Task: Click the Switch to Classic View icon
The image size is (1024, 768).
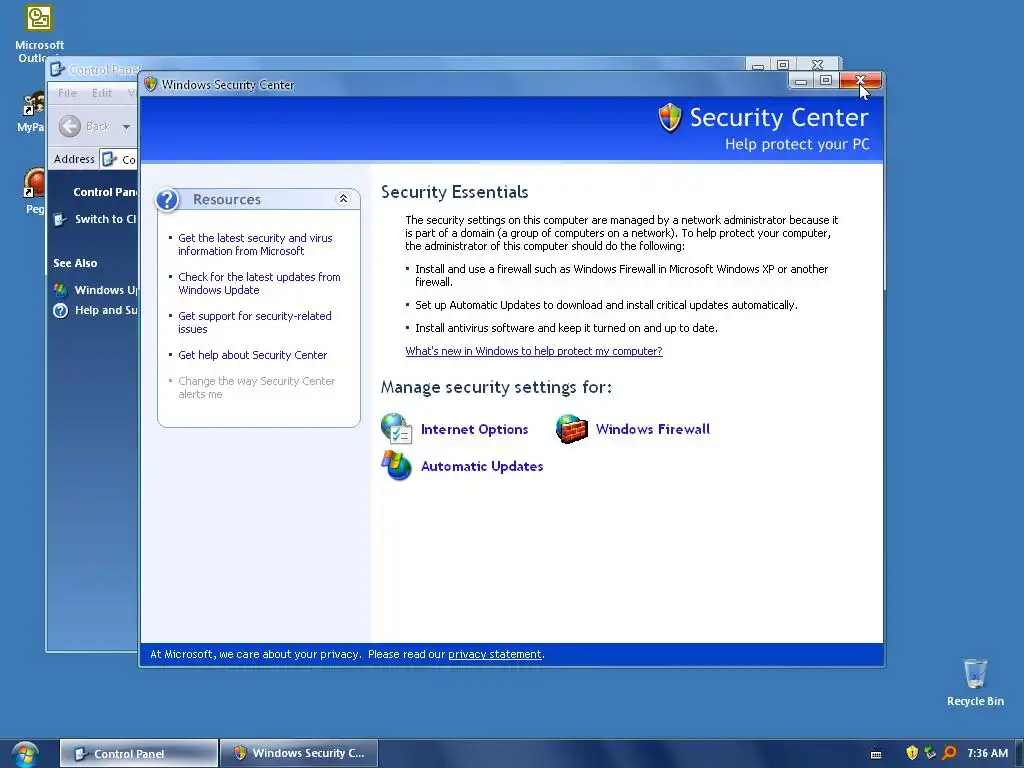Action: tap(61, 219)
